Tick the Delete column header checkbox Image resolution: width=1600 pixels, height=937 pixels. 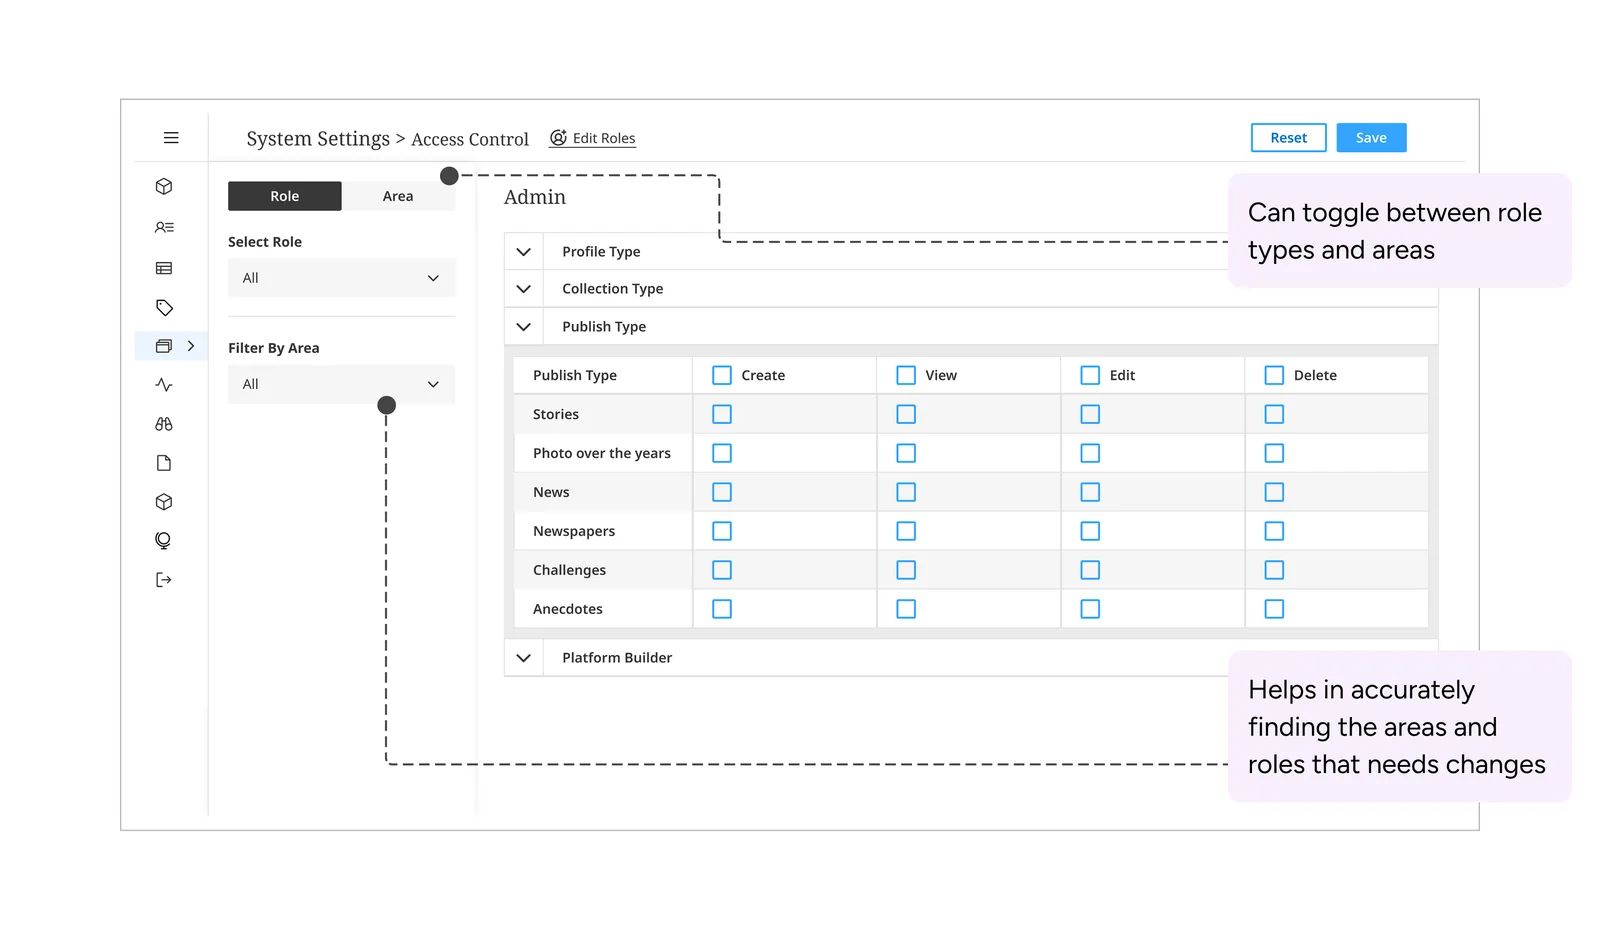(1274, 375)
